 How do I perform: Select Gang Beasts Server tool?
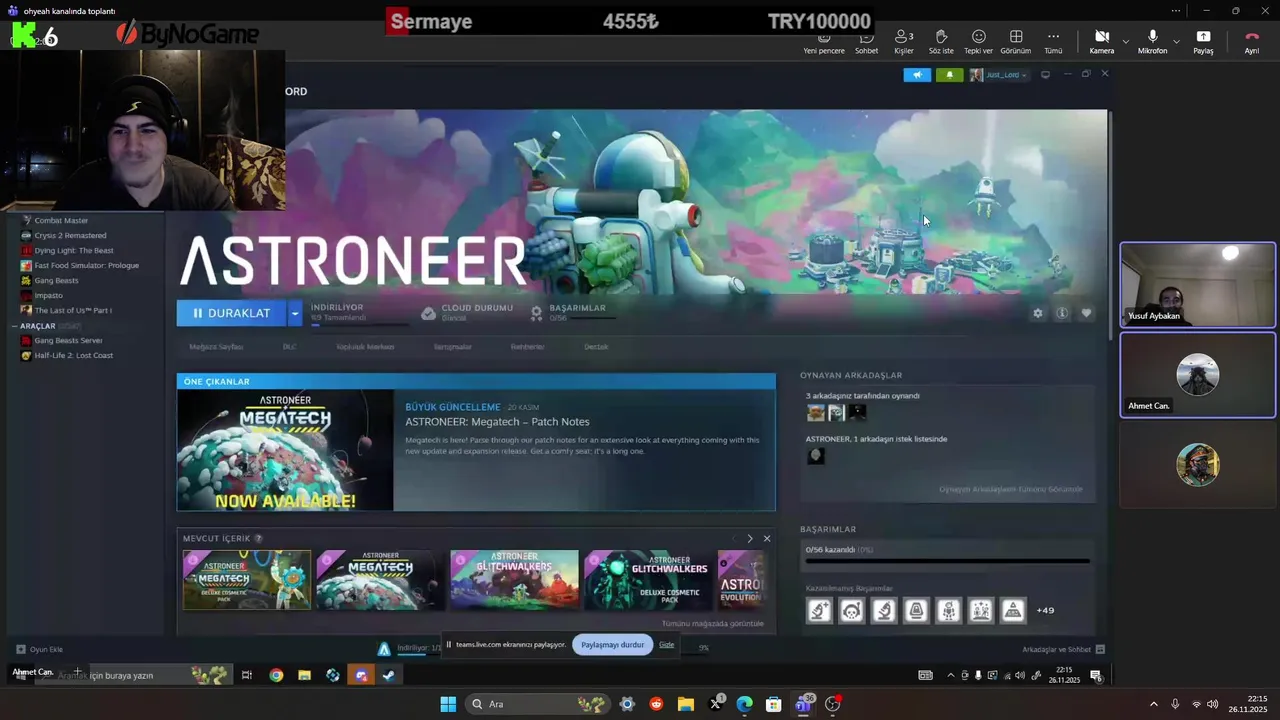pyautogui.click(x=68, y=340)
